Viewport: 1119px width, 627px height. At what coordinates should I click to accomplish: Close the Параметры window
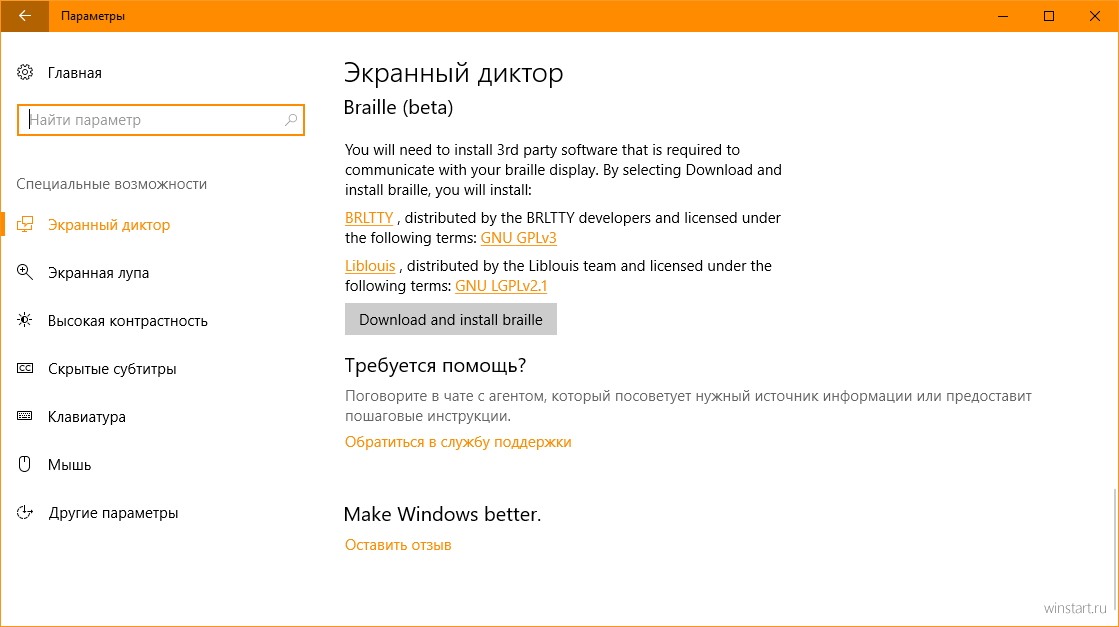point(1095,16)
